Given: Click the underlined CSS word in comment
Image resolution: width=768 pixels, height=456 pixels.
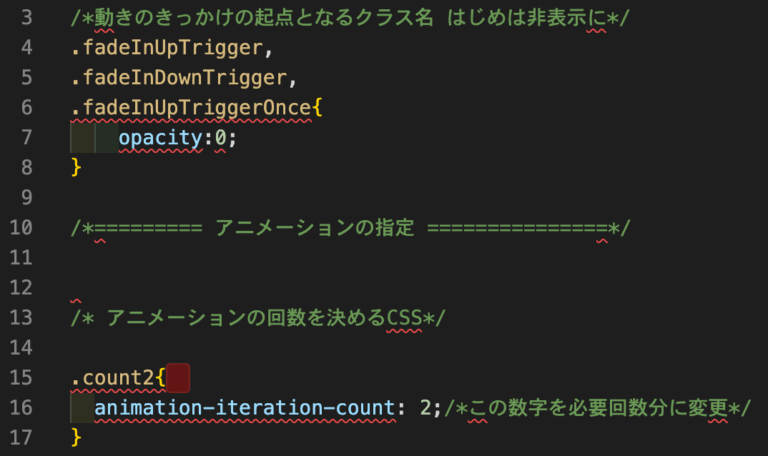Looking at the screenshot, I should pyautogui.click(x=404, y=318).
